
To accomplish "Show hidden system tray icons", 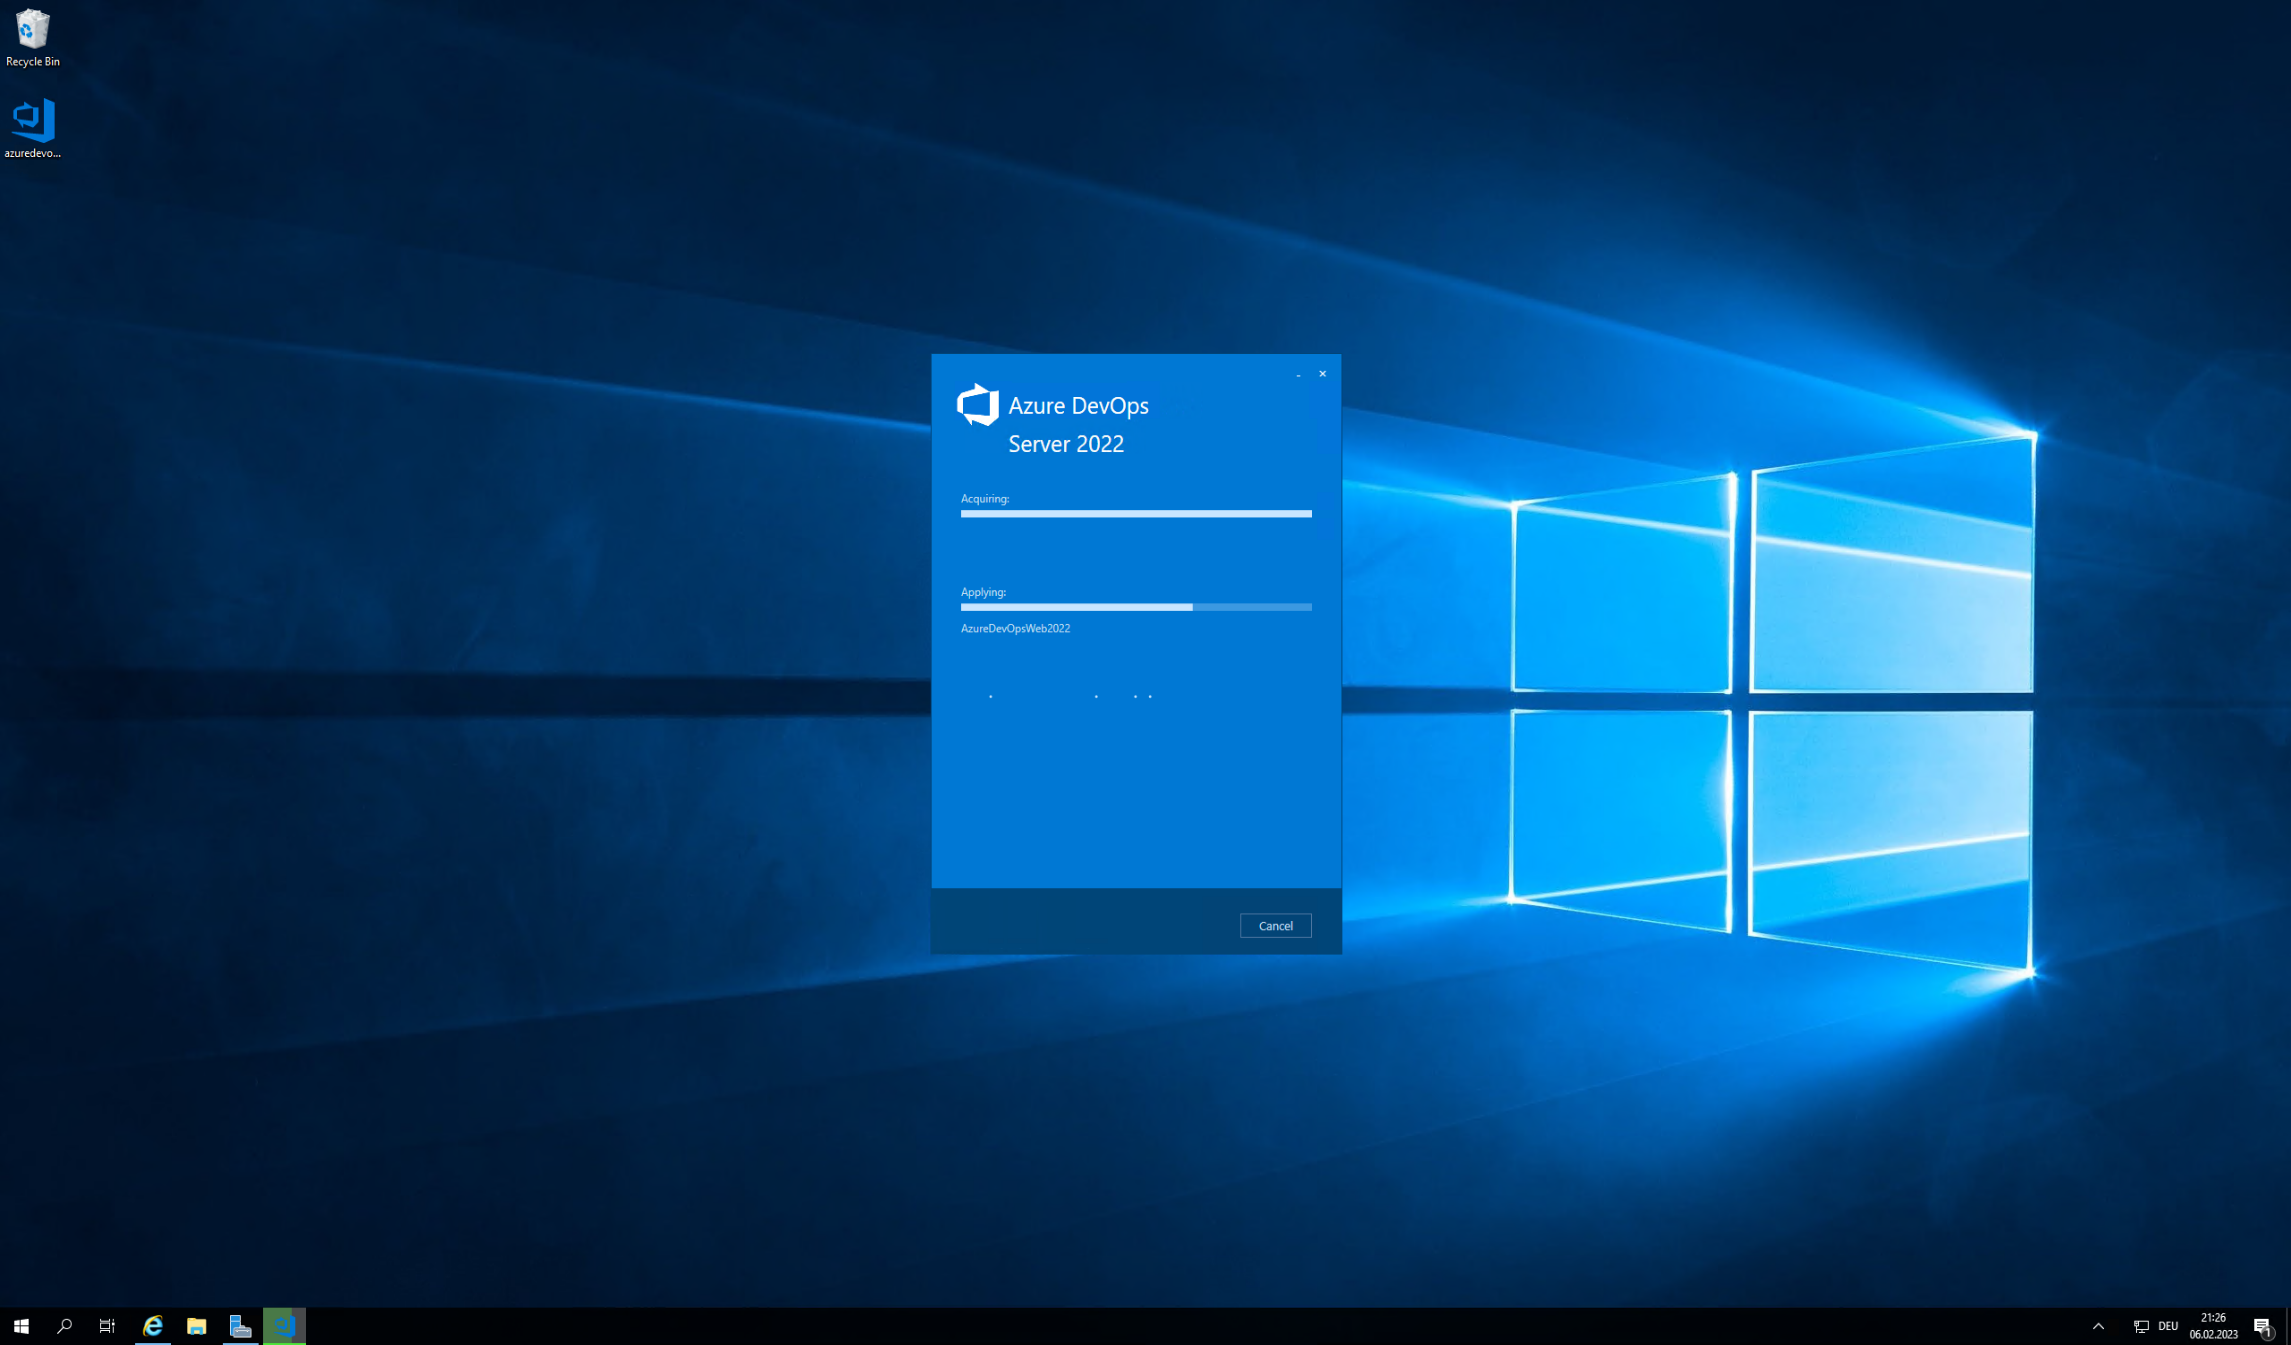I will point(2098,1326).
